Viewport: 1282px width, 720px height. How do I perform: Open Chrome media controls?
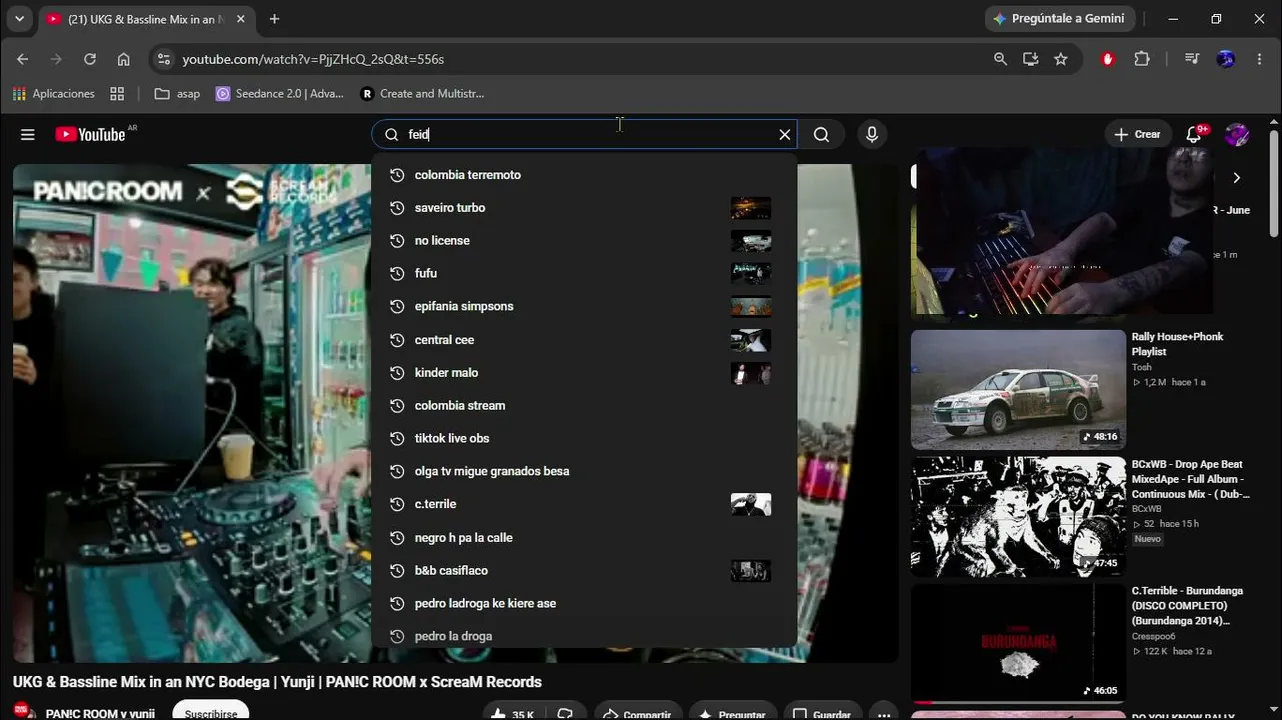(1191, 59)
